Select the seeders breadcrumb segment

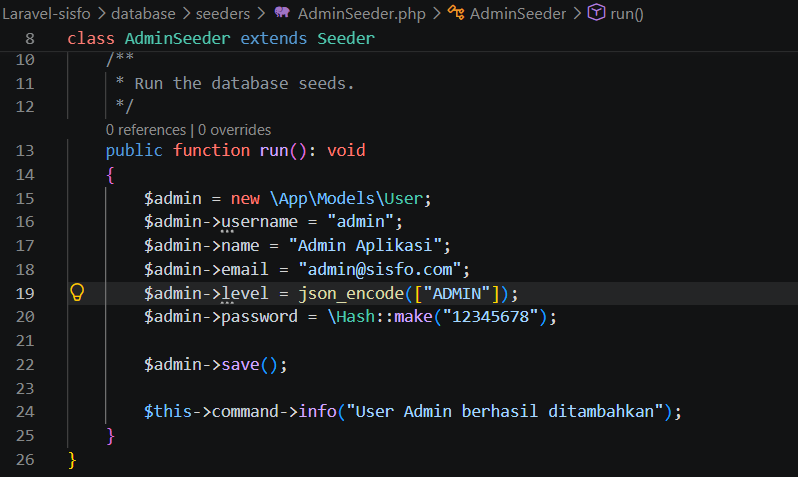click(x=223, y=14)
